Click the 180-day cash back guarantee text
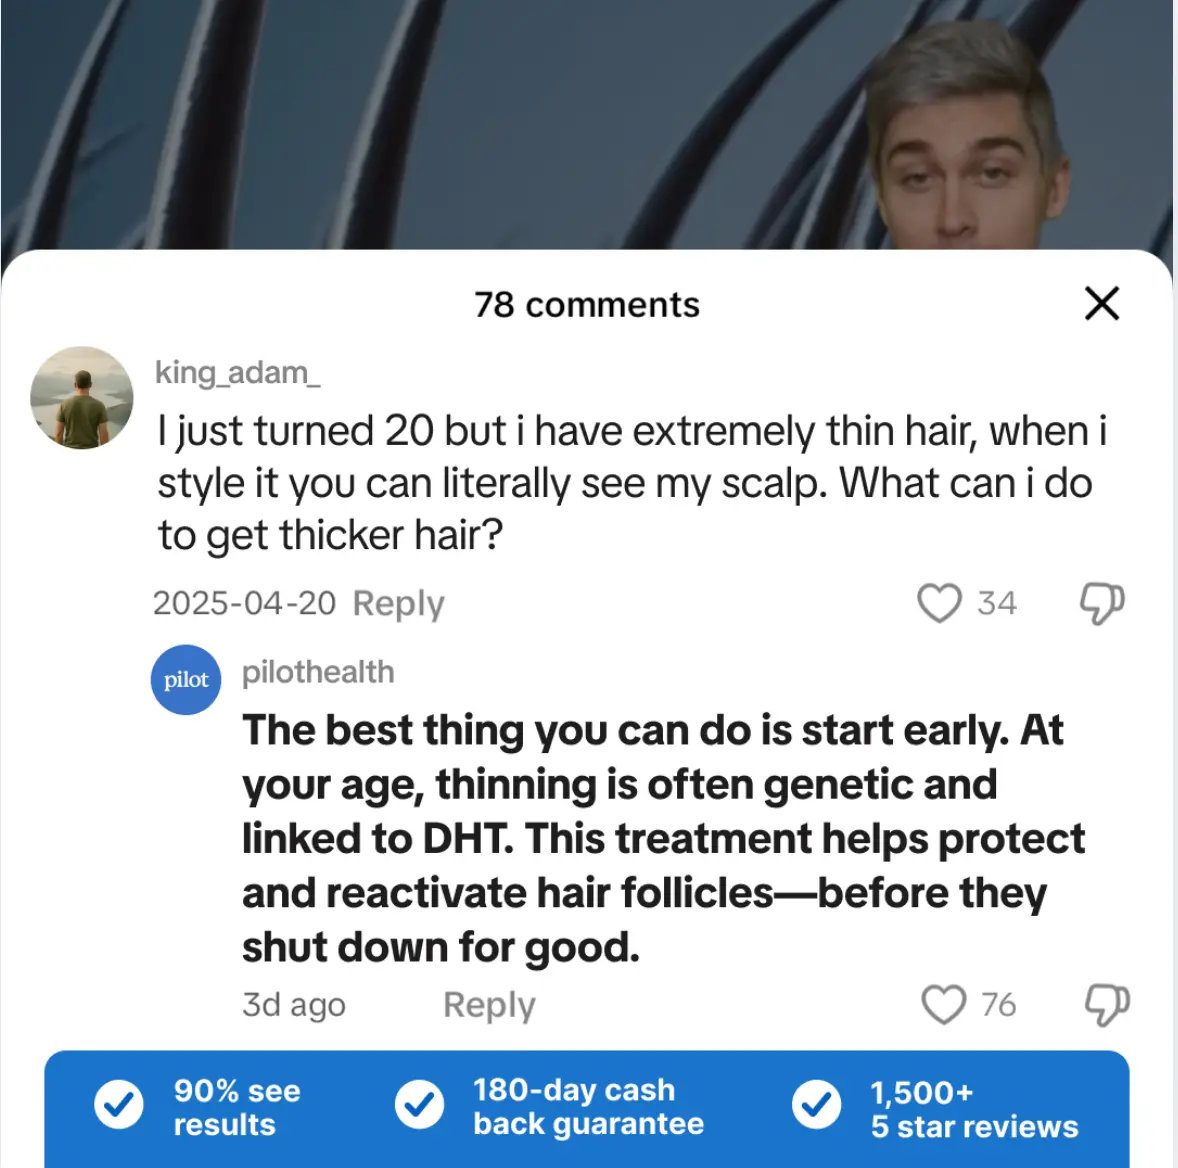1178x1168 pixels. pyautogui.click(x=588, y=1106)
